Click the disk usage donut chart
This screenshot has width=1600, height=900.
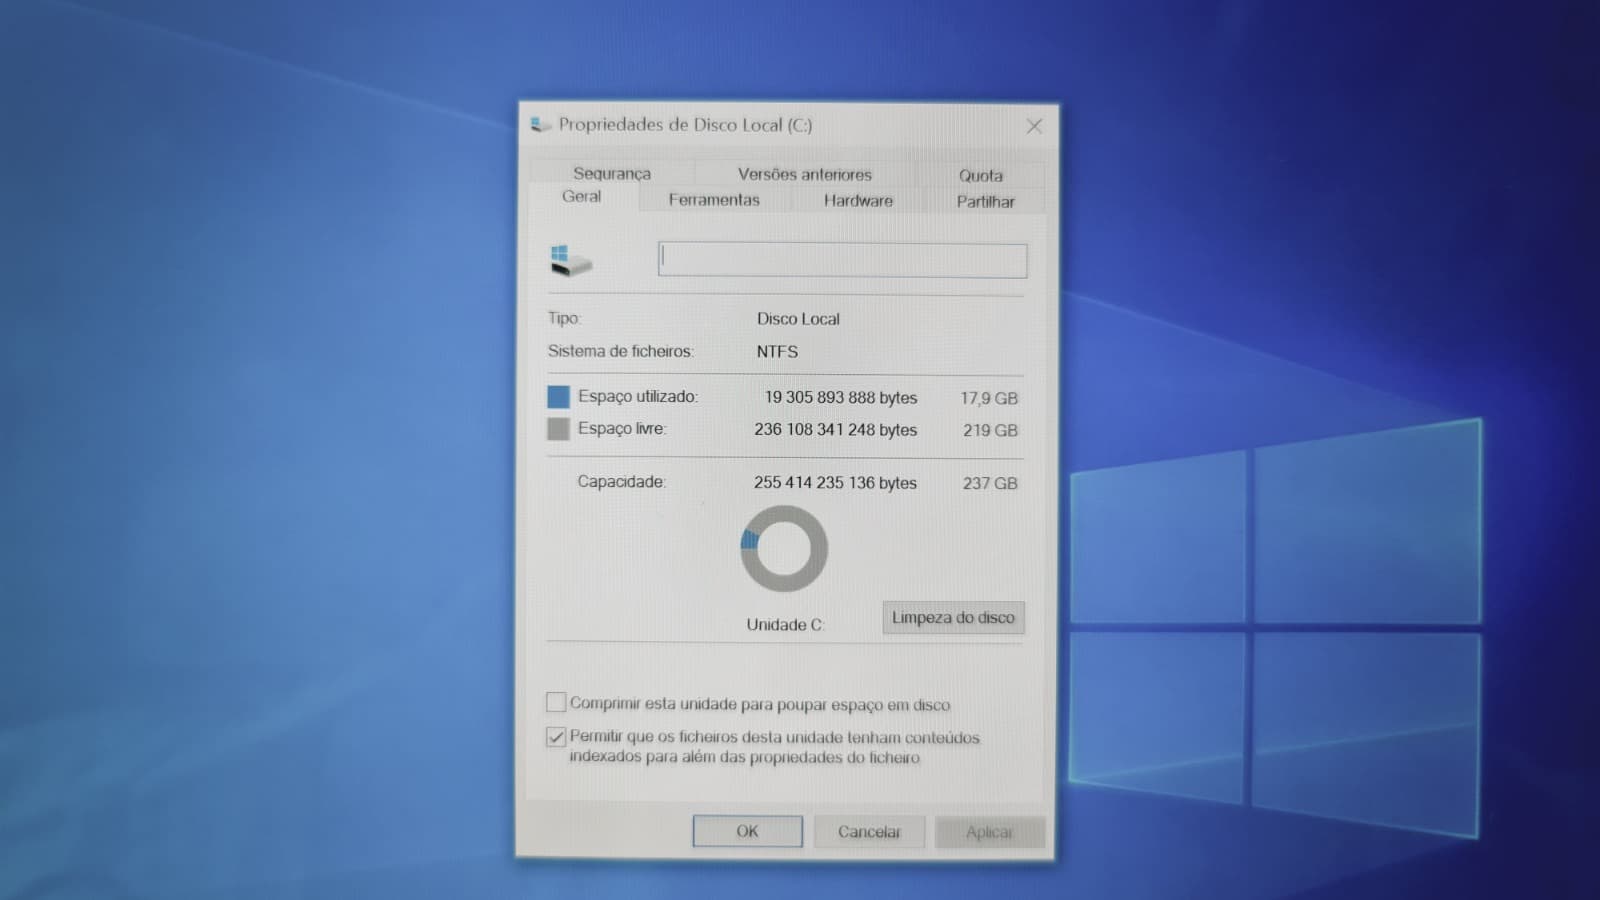pos(784,548)
